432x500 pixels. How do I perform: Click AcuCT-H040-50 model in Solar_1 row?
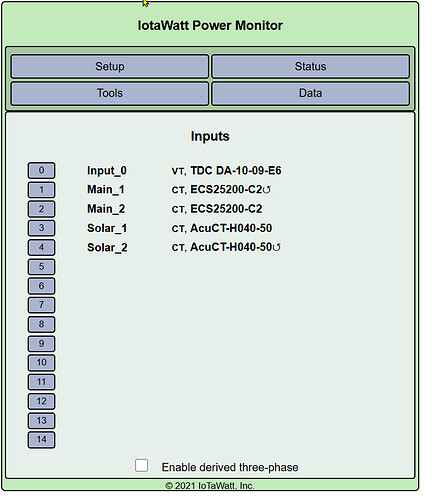click(x=231, y=228)
